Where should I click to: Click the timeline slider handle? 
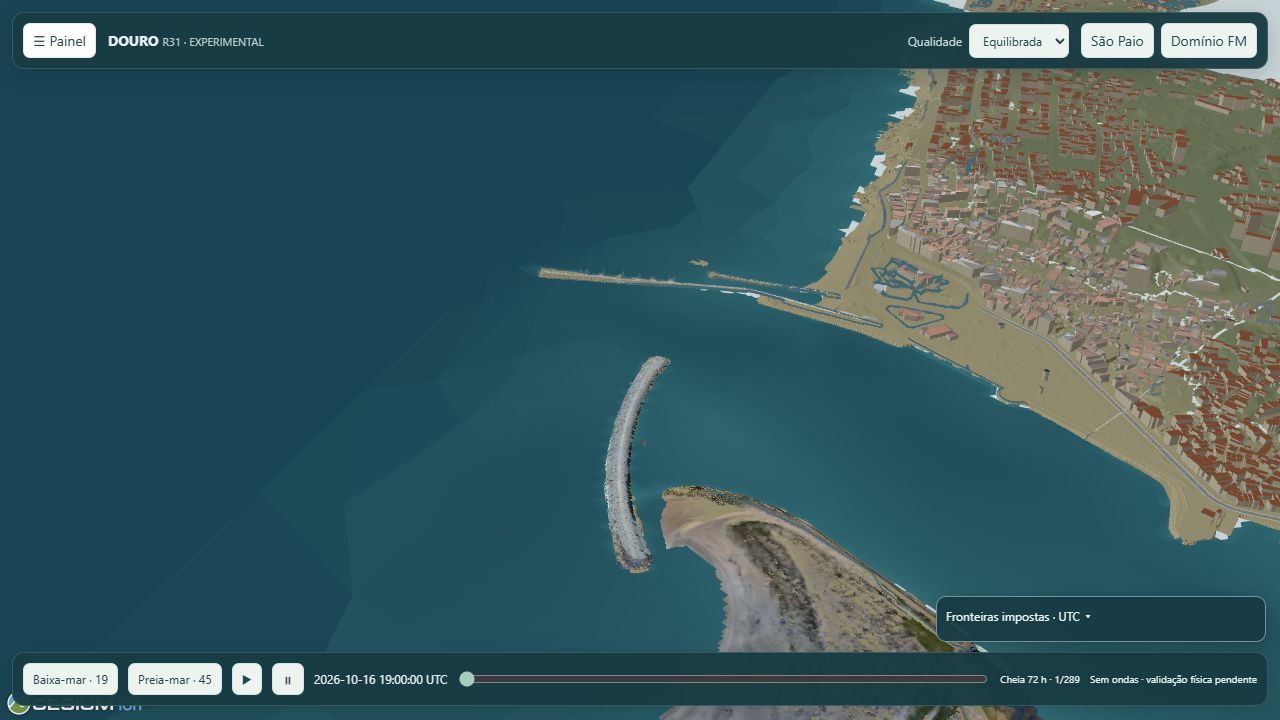pyautogui.click(x=467, y=679)
